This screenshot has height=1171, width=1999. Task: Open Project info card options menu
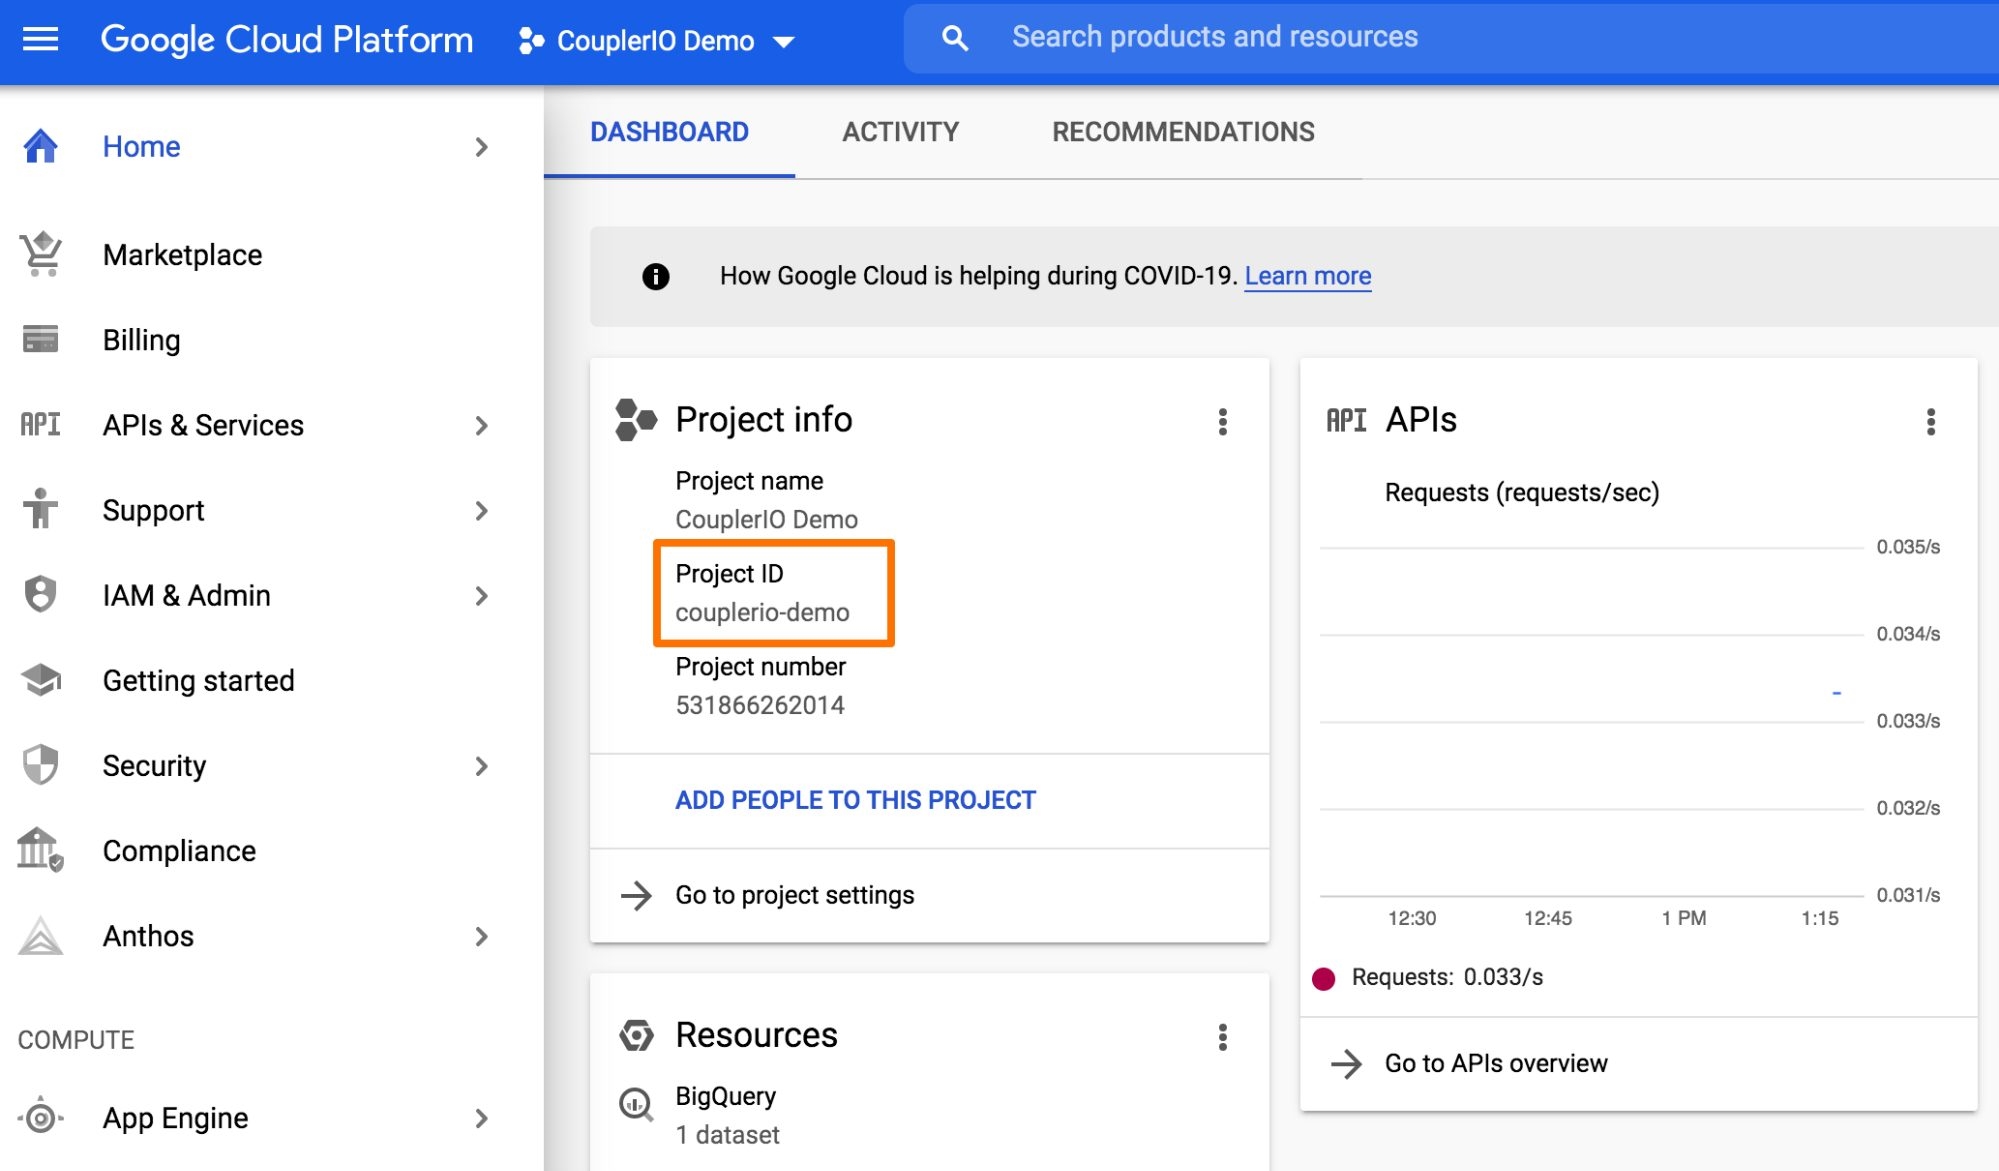[1222, 422]
